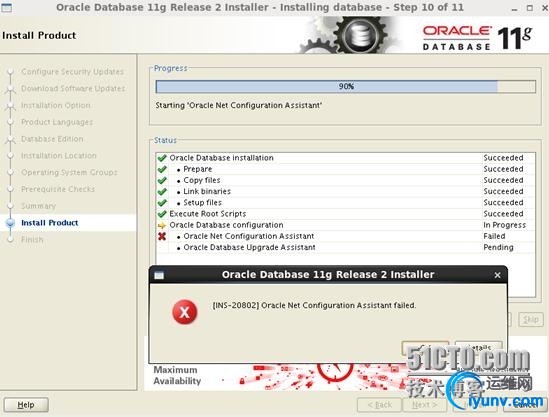Click green check for Oracle Database installation
549x417 pixels.
(162, 158)
